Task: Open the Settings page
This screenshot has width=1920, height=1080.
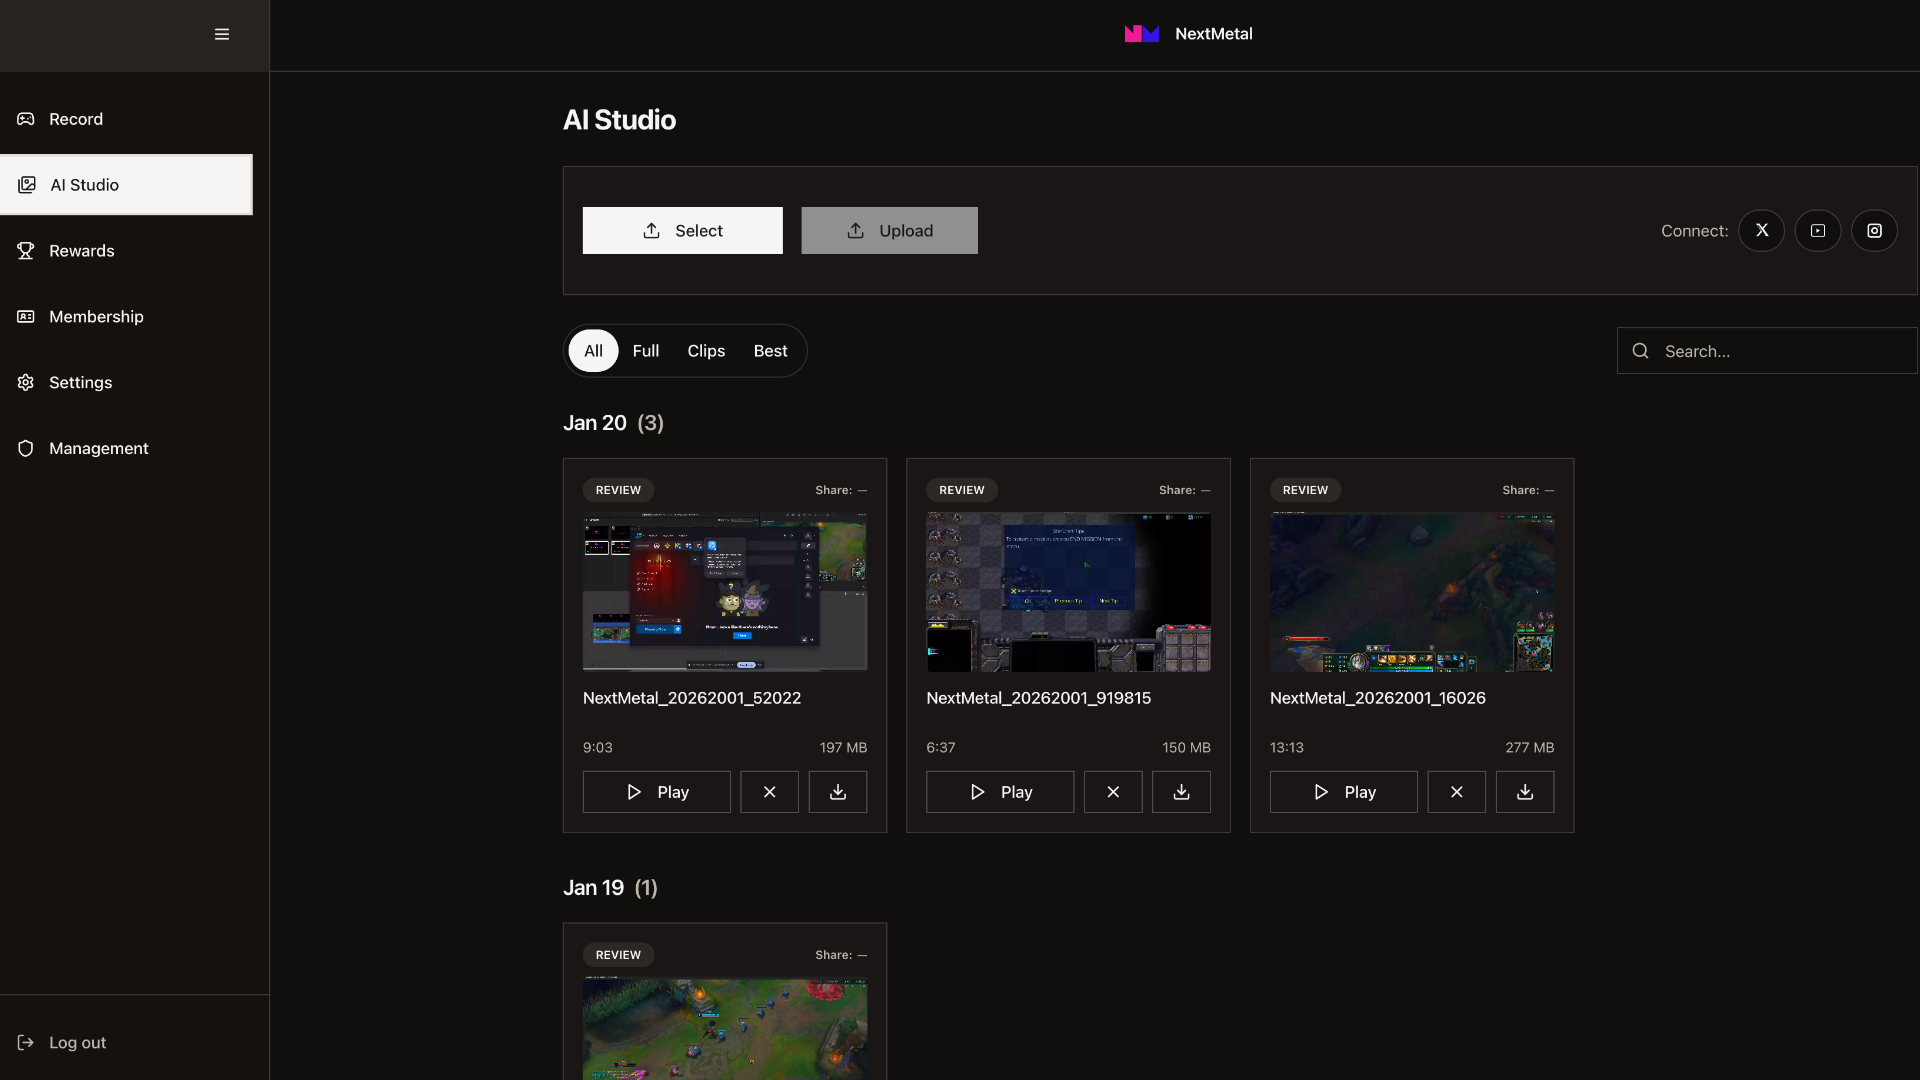Action: (80, 382)
